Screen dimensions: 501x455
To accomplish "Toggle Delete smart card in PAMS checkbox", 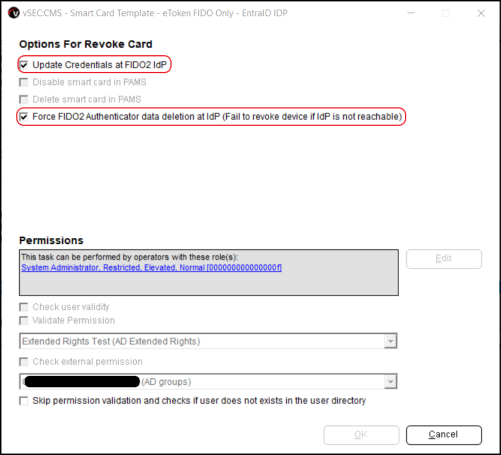I will pyautogui.click(x=24, y=99).
